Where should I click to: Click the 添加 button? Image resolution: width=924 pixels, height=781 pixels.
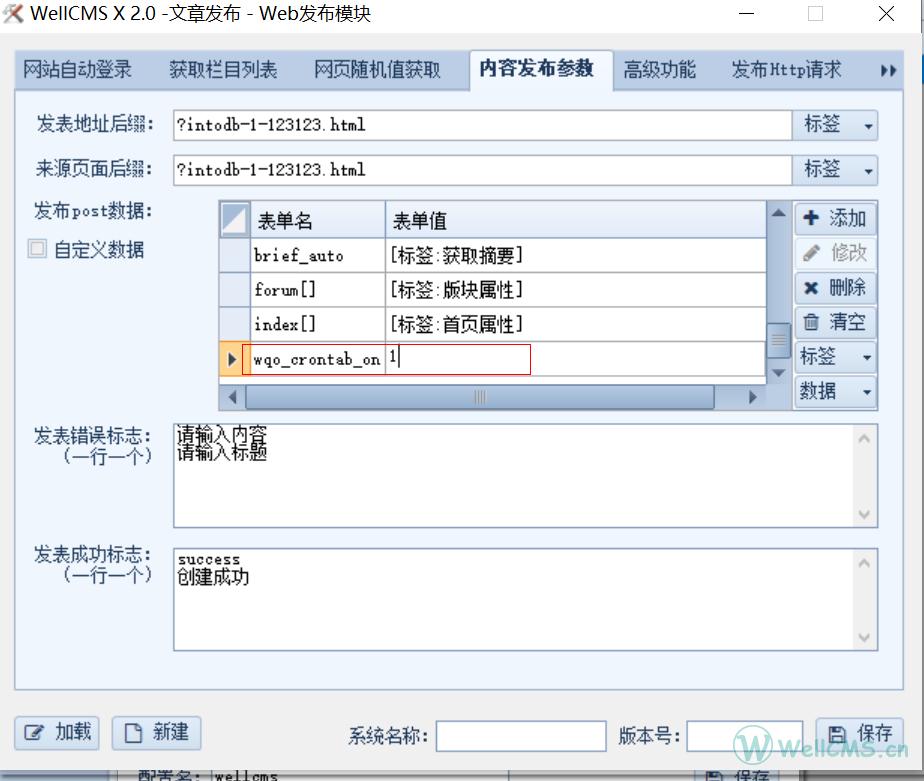coord(835,219)
